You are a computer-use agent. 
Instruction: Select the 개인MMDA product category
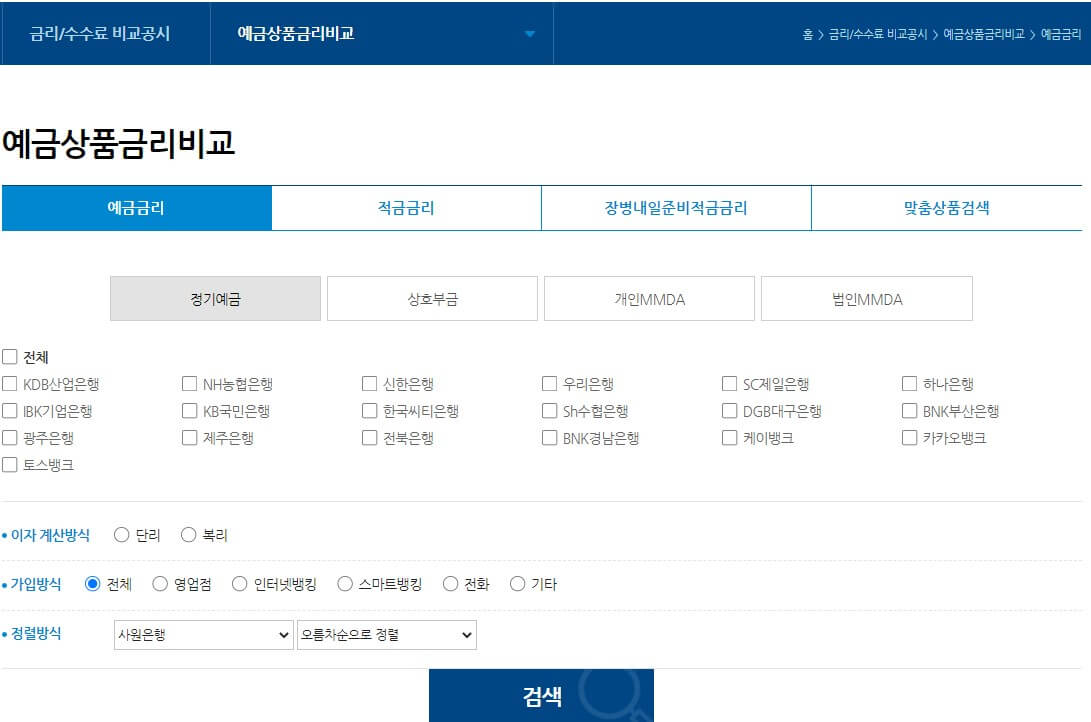click(x=649, y=298)
